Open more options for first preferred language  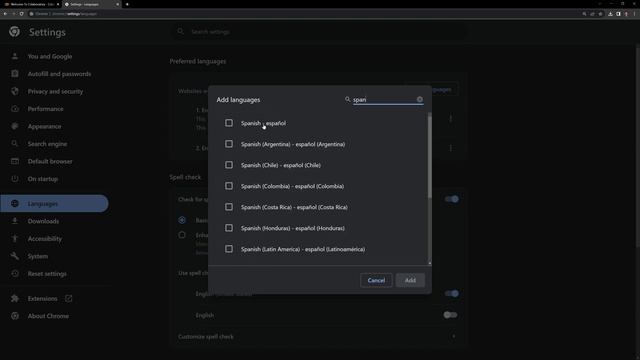pos(451,118)
